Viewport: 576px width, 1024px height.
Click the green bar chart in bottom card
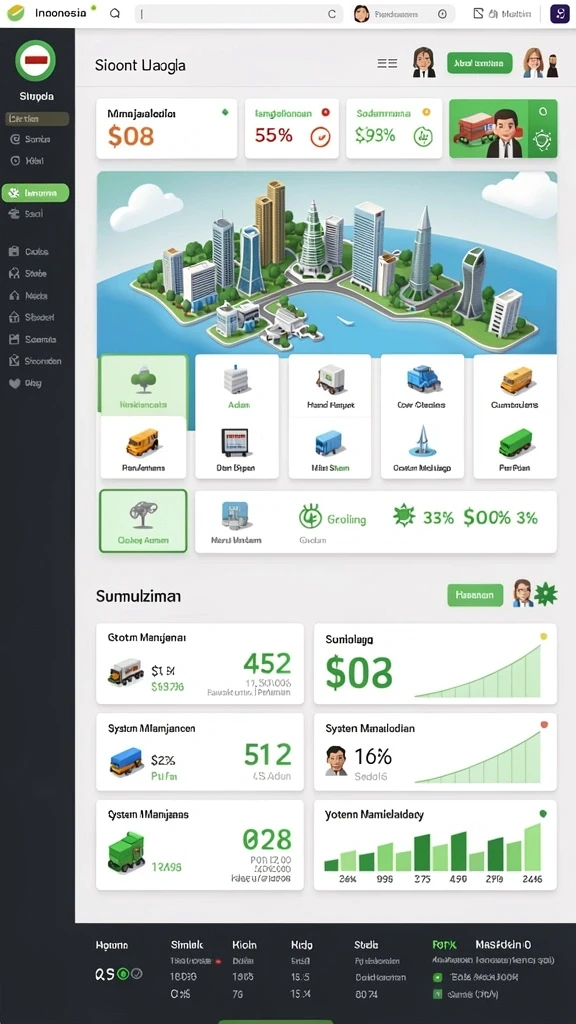point(433,848)
